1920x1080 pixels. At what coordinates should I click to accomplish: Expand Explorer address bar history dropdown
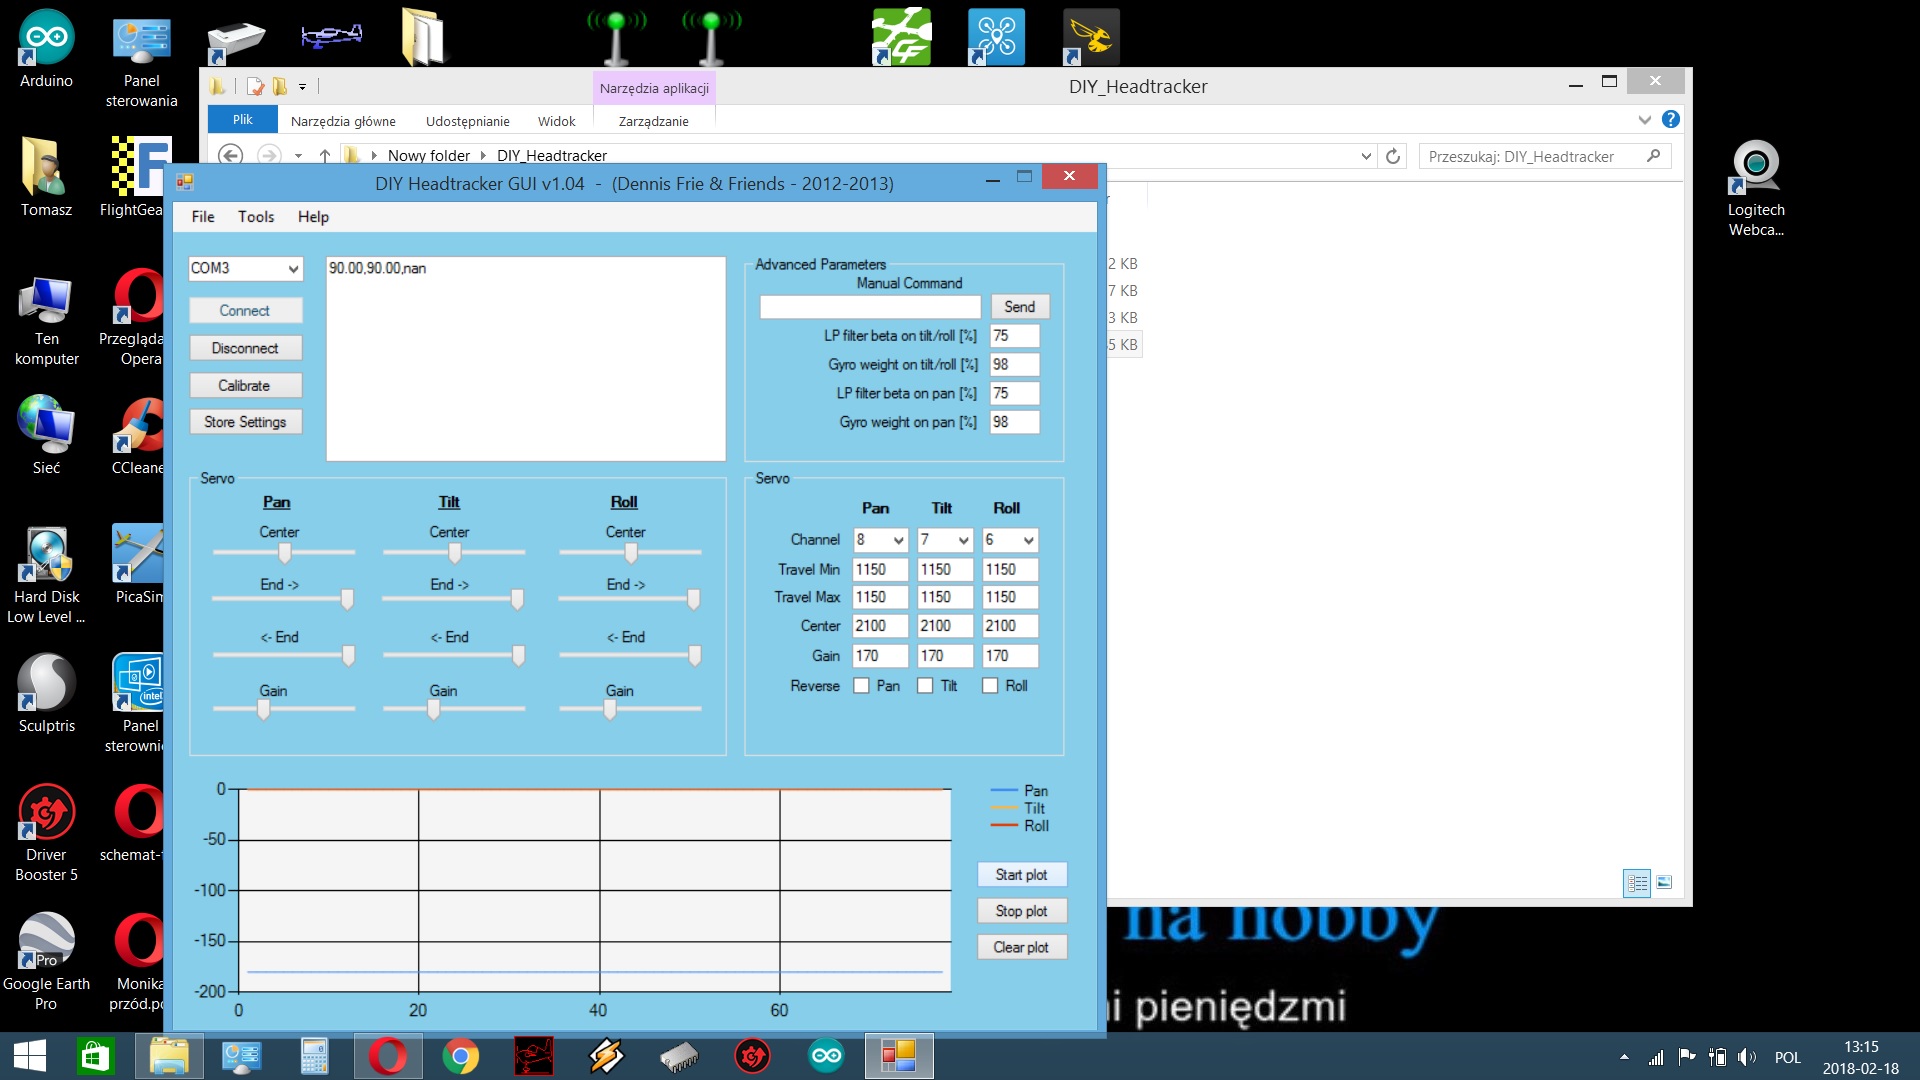(x=1366, y=156)
